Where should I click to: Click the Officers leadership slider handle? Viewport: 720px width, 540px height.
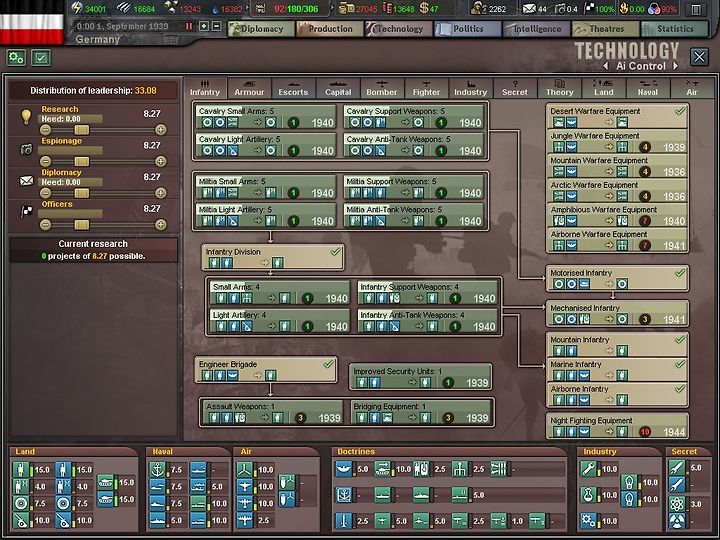point(82,225)
